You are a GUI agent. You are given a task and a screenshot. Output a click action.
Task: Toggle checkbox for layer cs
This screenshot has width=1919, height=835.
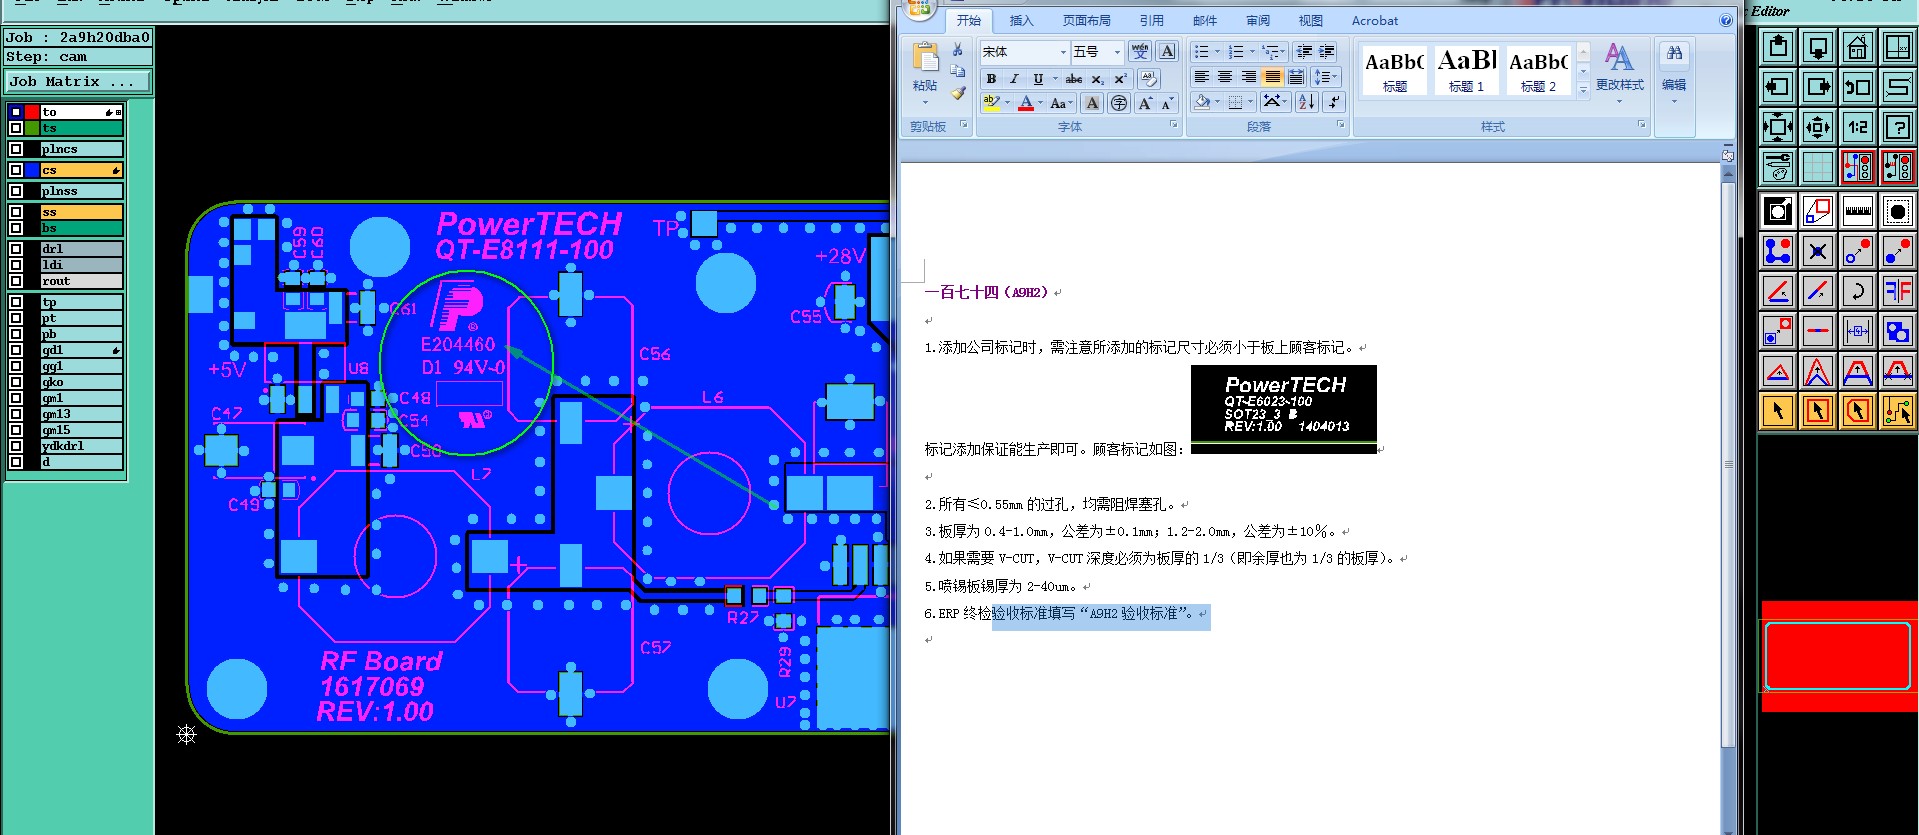(x=16, y=170)
